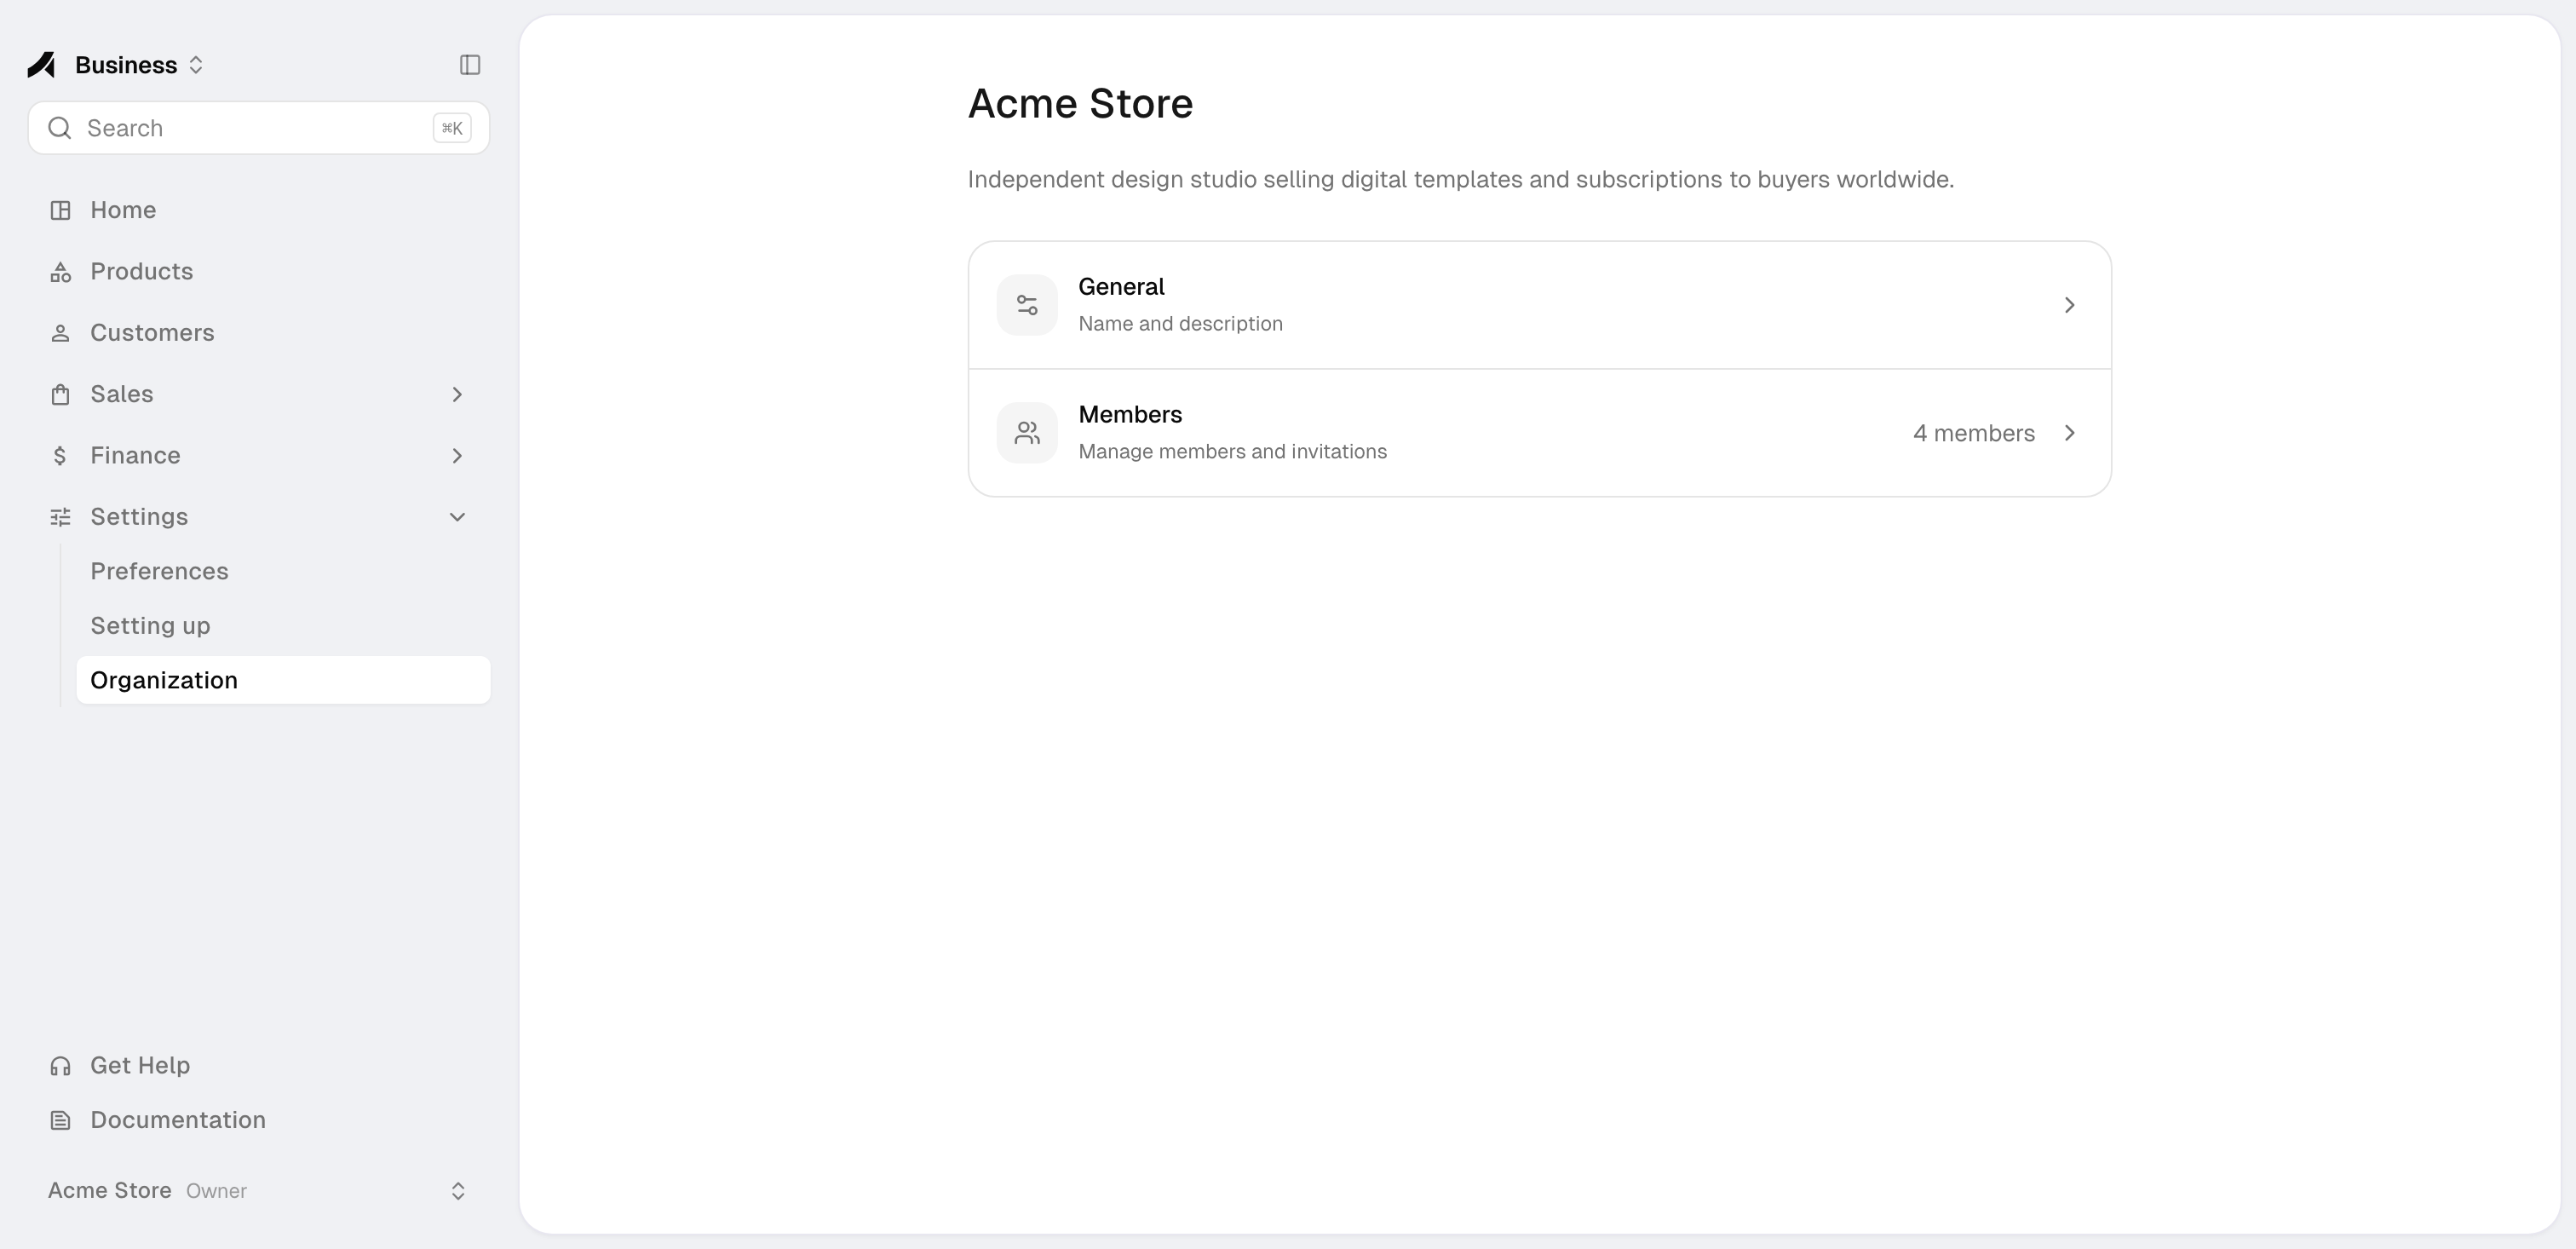Click the Get Help headset icon
Screen dimensions: 2576x1249
(x=60, y=1066)
